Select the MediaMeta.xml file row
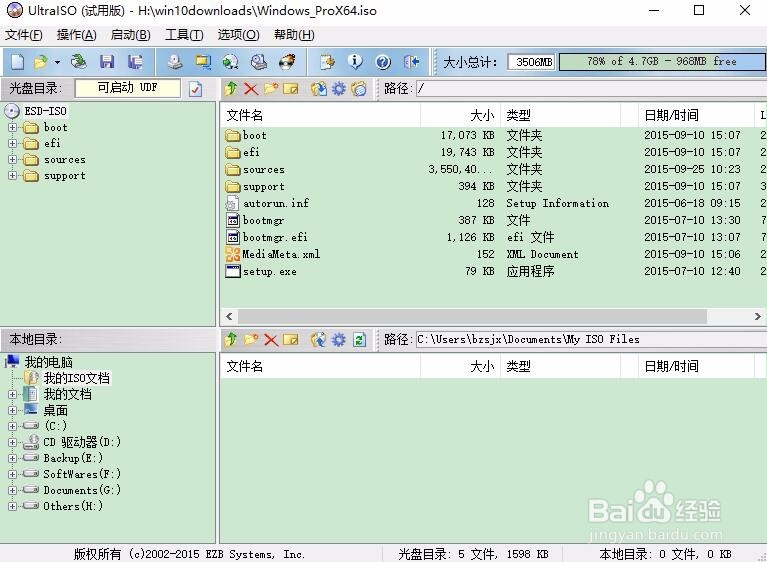This screenshot has width=767, height=562. coord(493,254)
